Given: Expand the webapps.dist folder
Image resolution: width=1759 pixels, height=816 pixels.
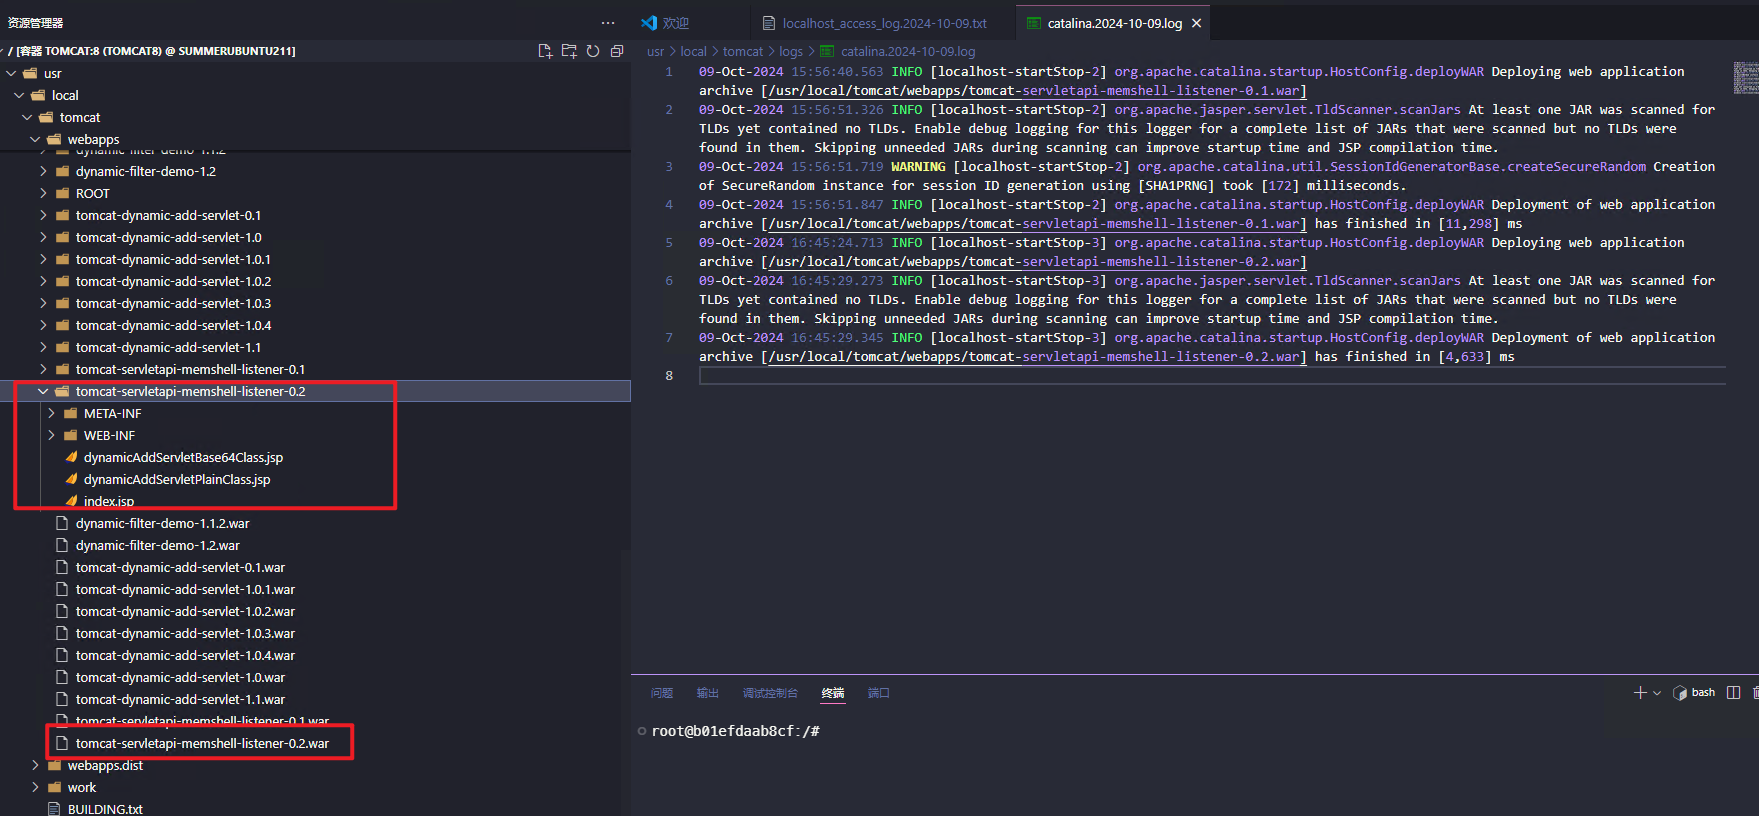Looking at the screenshot, I should pyautogui.click(x=36, y=765).
